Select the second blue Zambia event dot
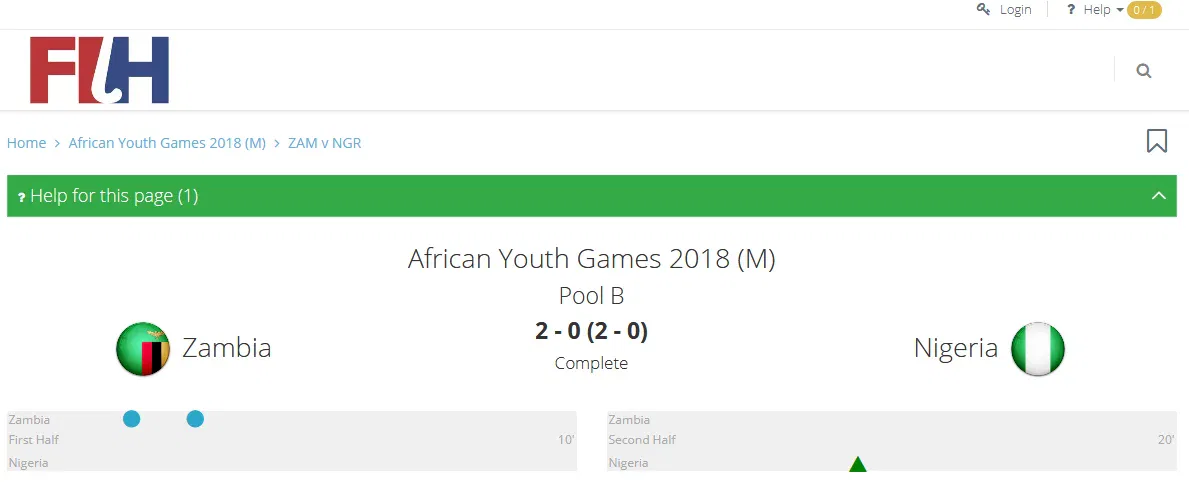 click(195, 419)
